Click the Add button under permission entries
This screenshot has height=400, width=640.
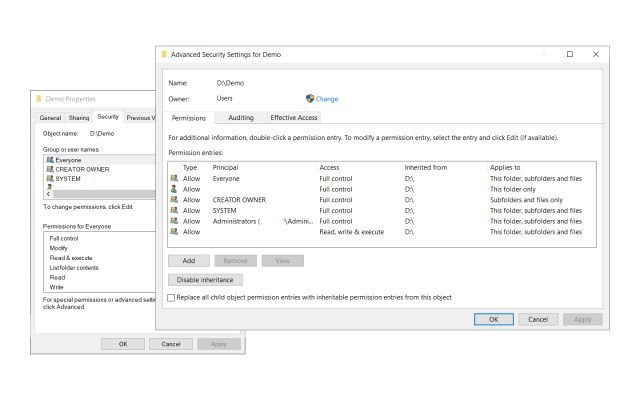point(189,260)
